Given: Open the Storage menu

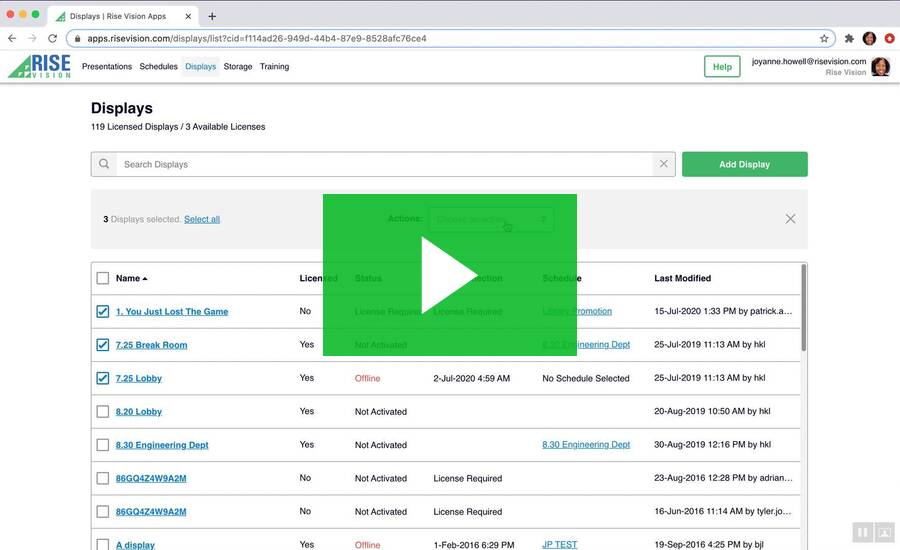Looking at the screenshot, I should [x=238, y=67].
